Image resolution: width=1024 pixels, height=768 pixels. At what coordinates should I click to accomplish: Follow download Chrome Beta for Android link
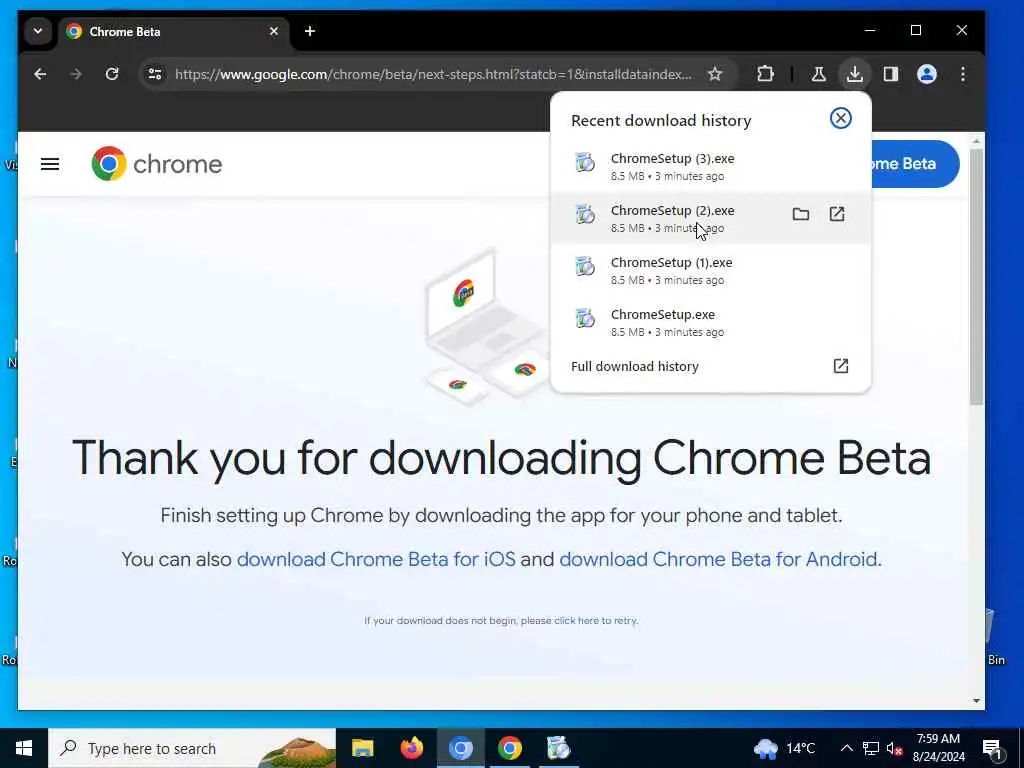[x=719, y=559]
